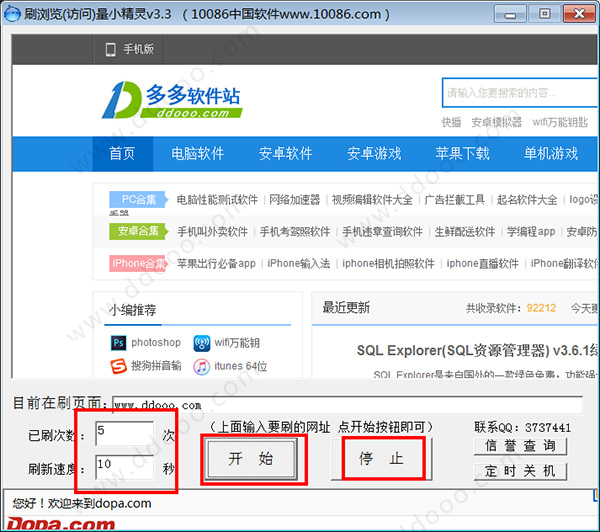Open 手机考驾照软件 link
600x532 pixels.
tap(295, 232)
